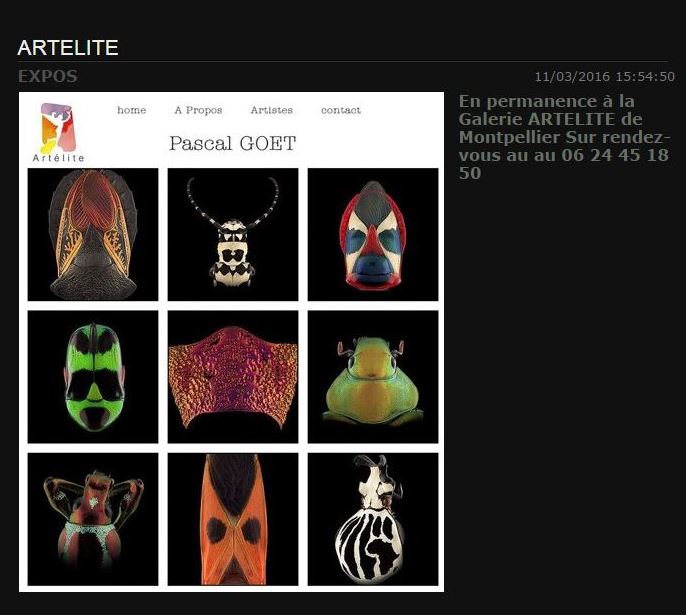Click the Artélite logo icon
The height and width of the screenshot is (615, 686).
coord(59,132)
